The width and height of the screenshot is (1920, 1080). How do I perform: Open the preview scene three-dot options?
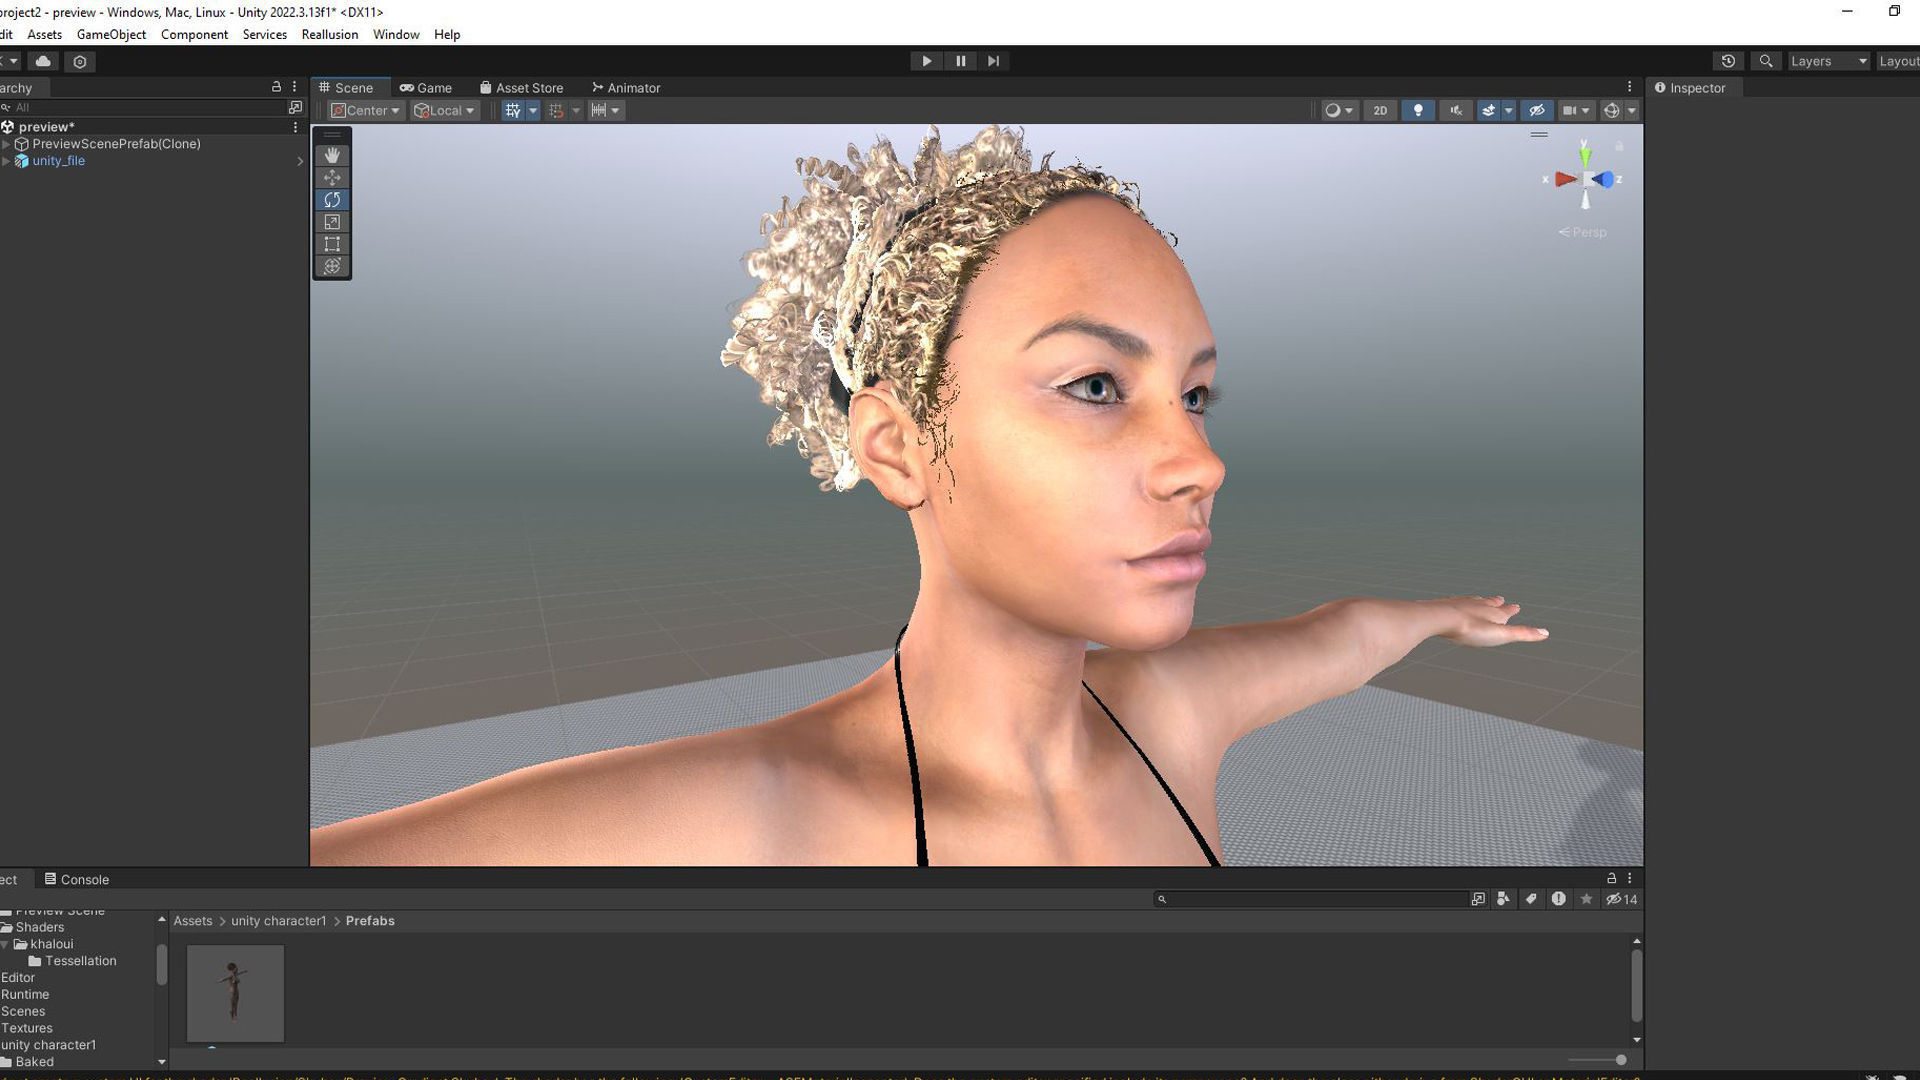(x=295, y=127)
